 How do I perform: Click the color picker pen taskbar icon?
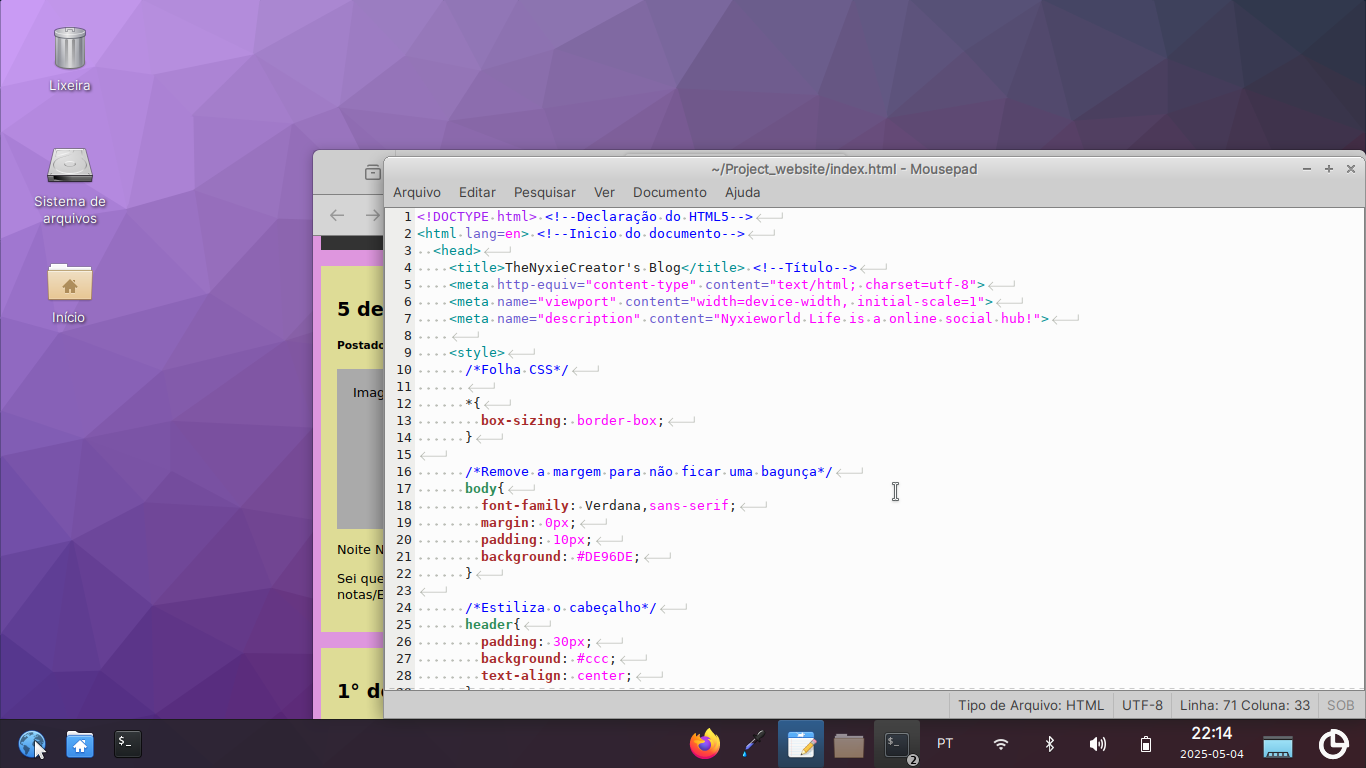[753, 744]
